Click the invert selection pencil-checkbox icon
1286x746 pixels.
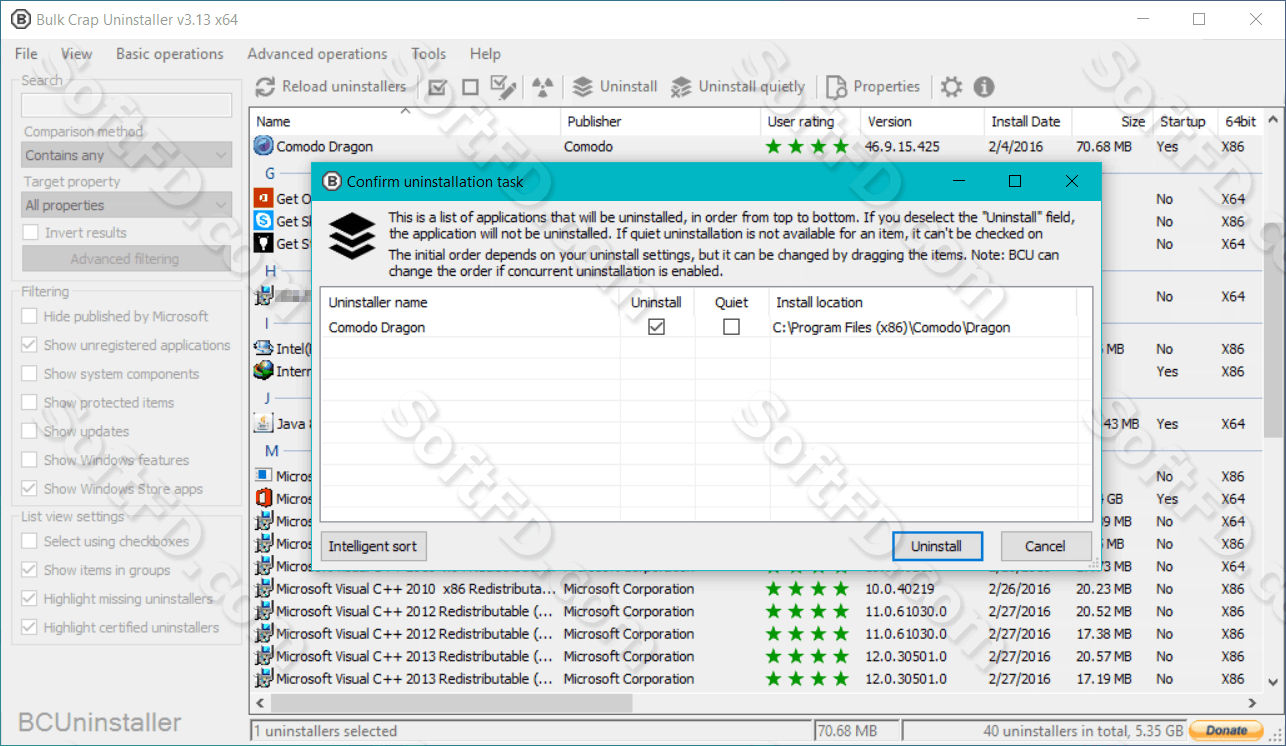point(504,87)
